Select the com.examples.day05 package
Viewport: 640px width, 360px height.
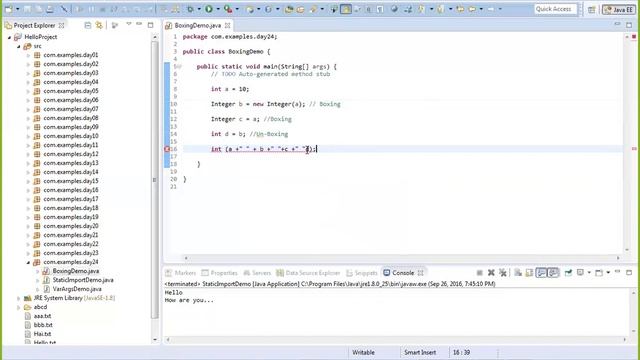[71, 91]
